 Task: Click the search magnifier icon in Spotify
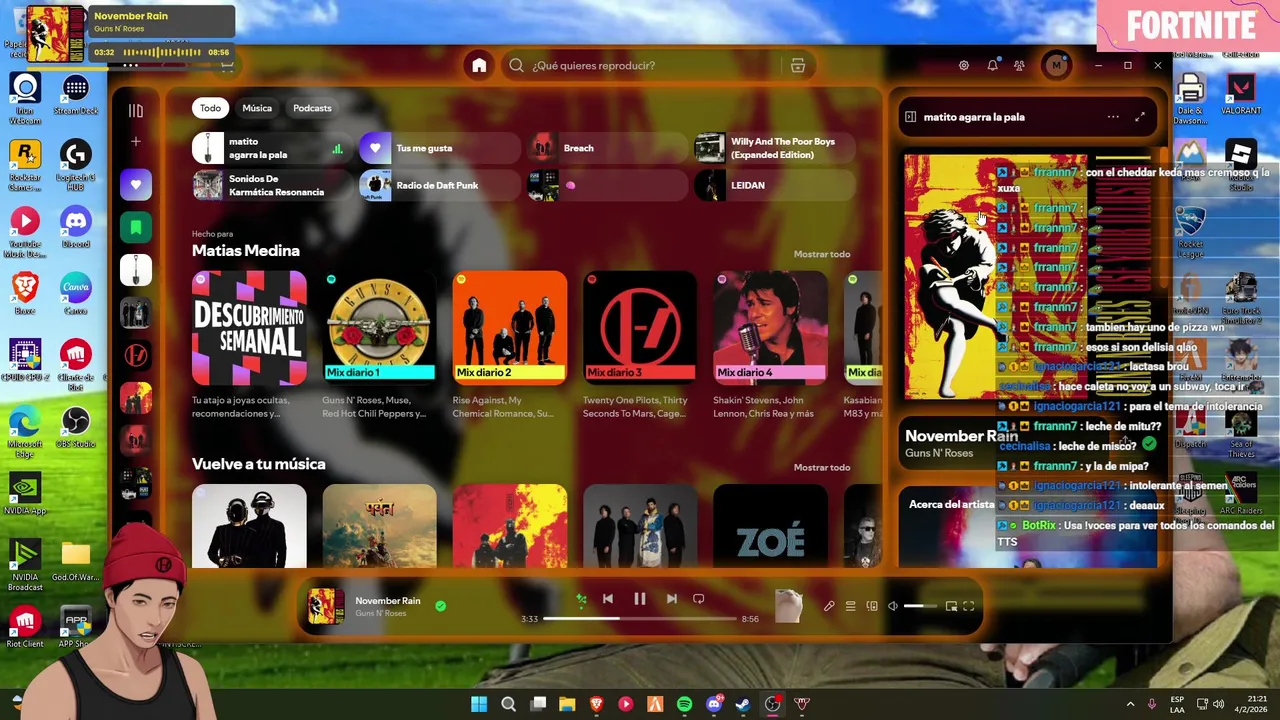pyautogui.click(x=516, y=66)
